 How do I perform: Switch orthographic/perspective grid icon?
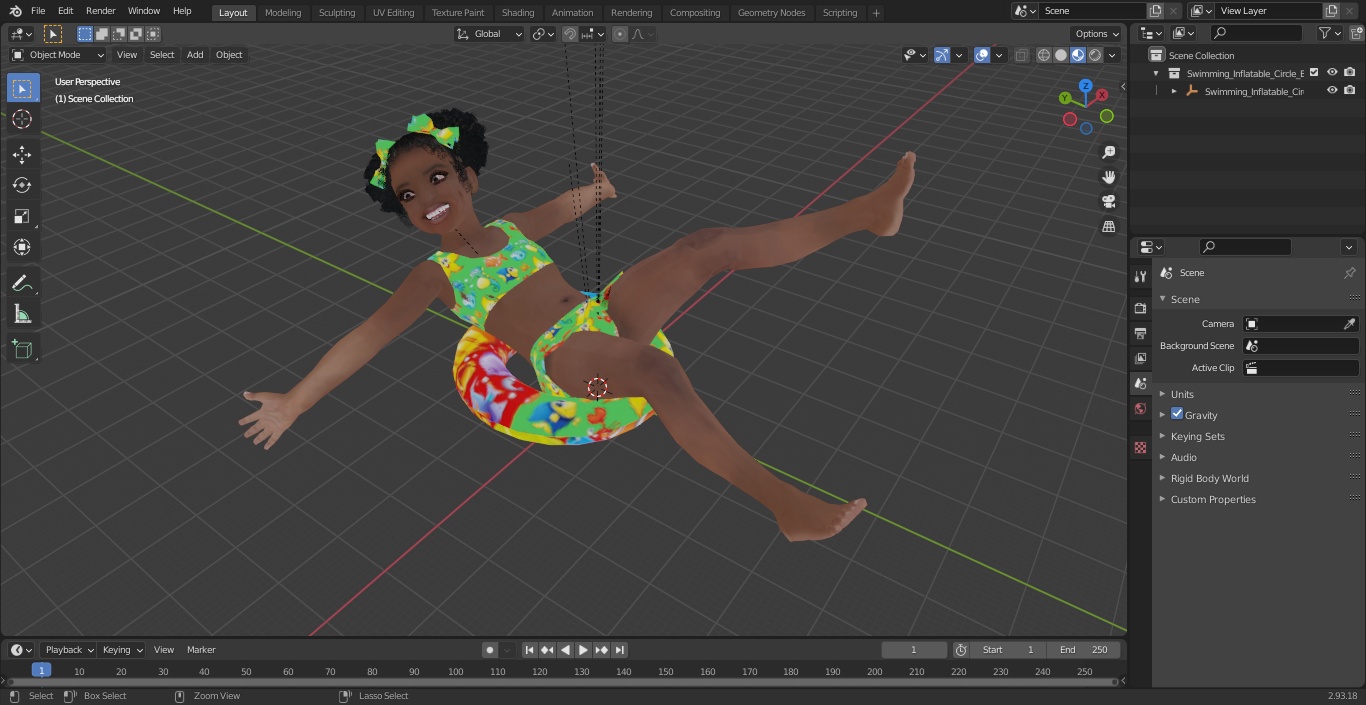point(1108,226)
